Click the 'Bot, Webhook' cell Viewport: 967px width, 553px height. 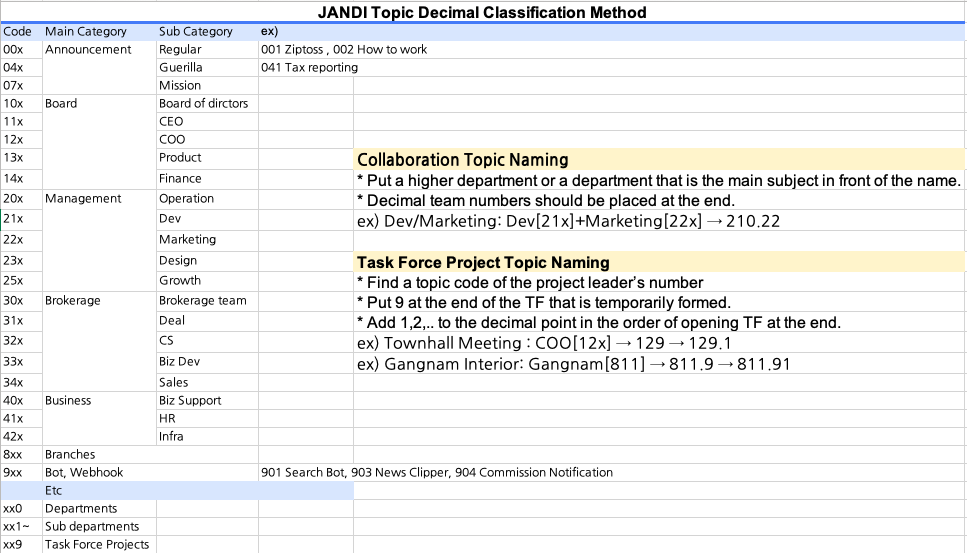(150, 472)
